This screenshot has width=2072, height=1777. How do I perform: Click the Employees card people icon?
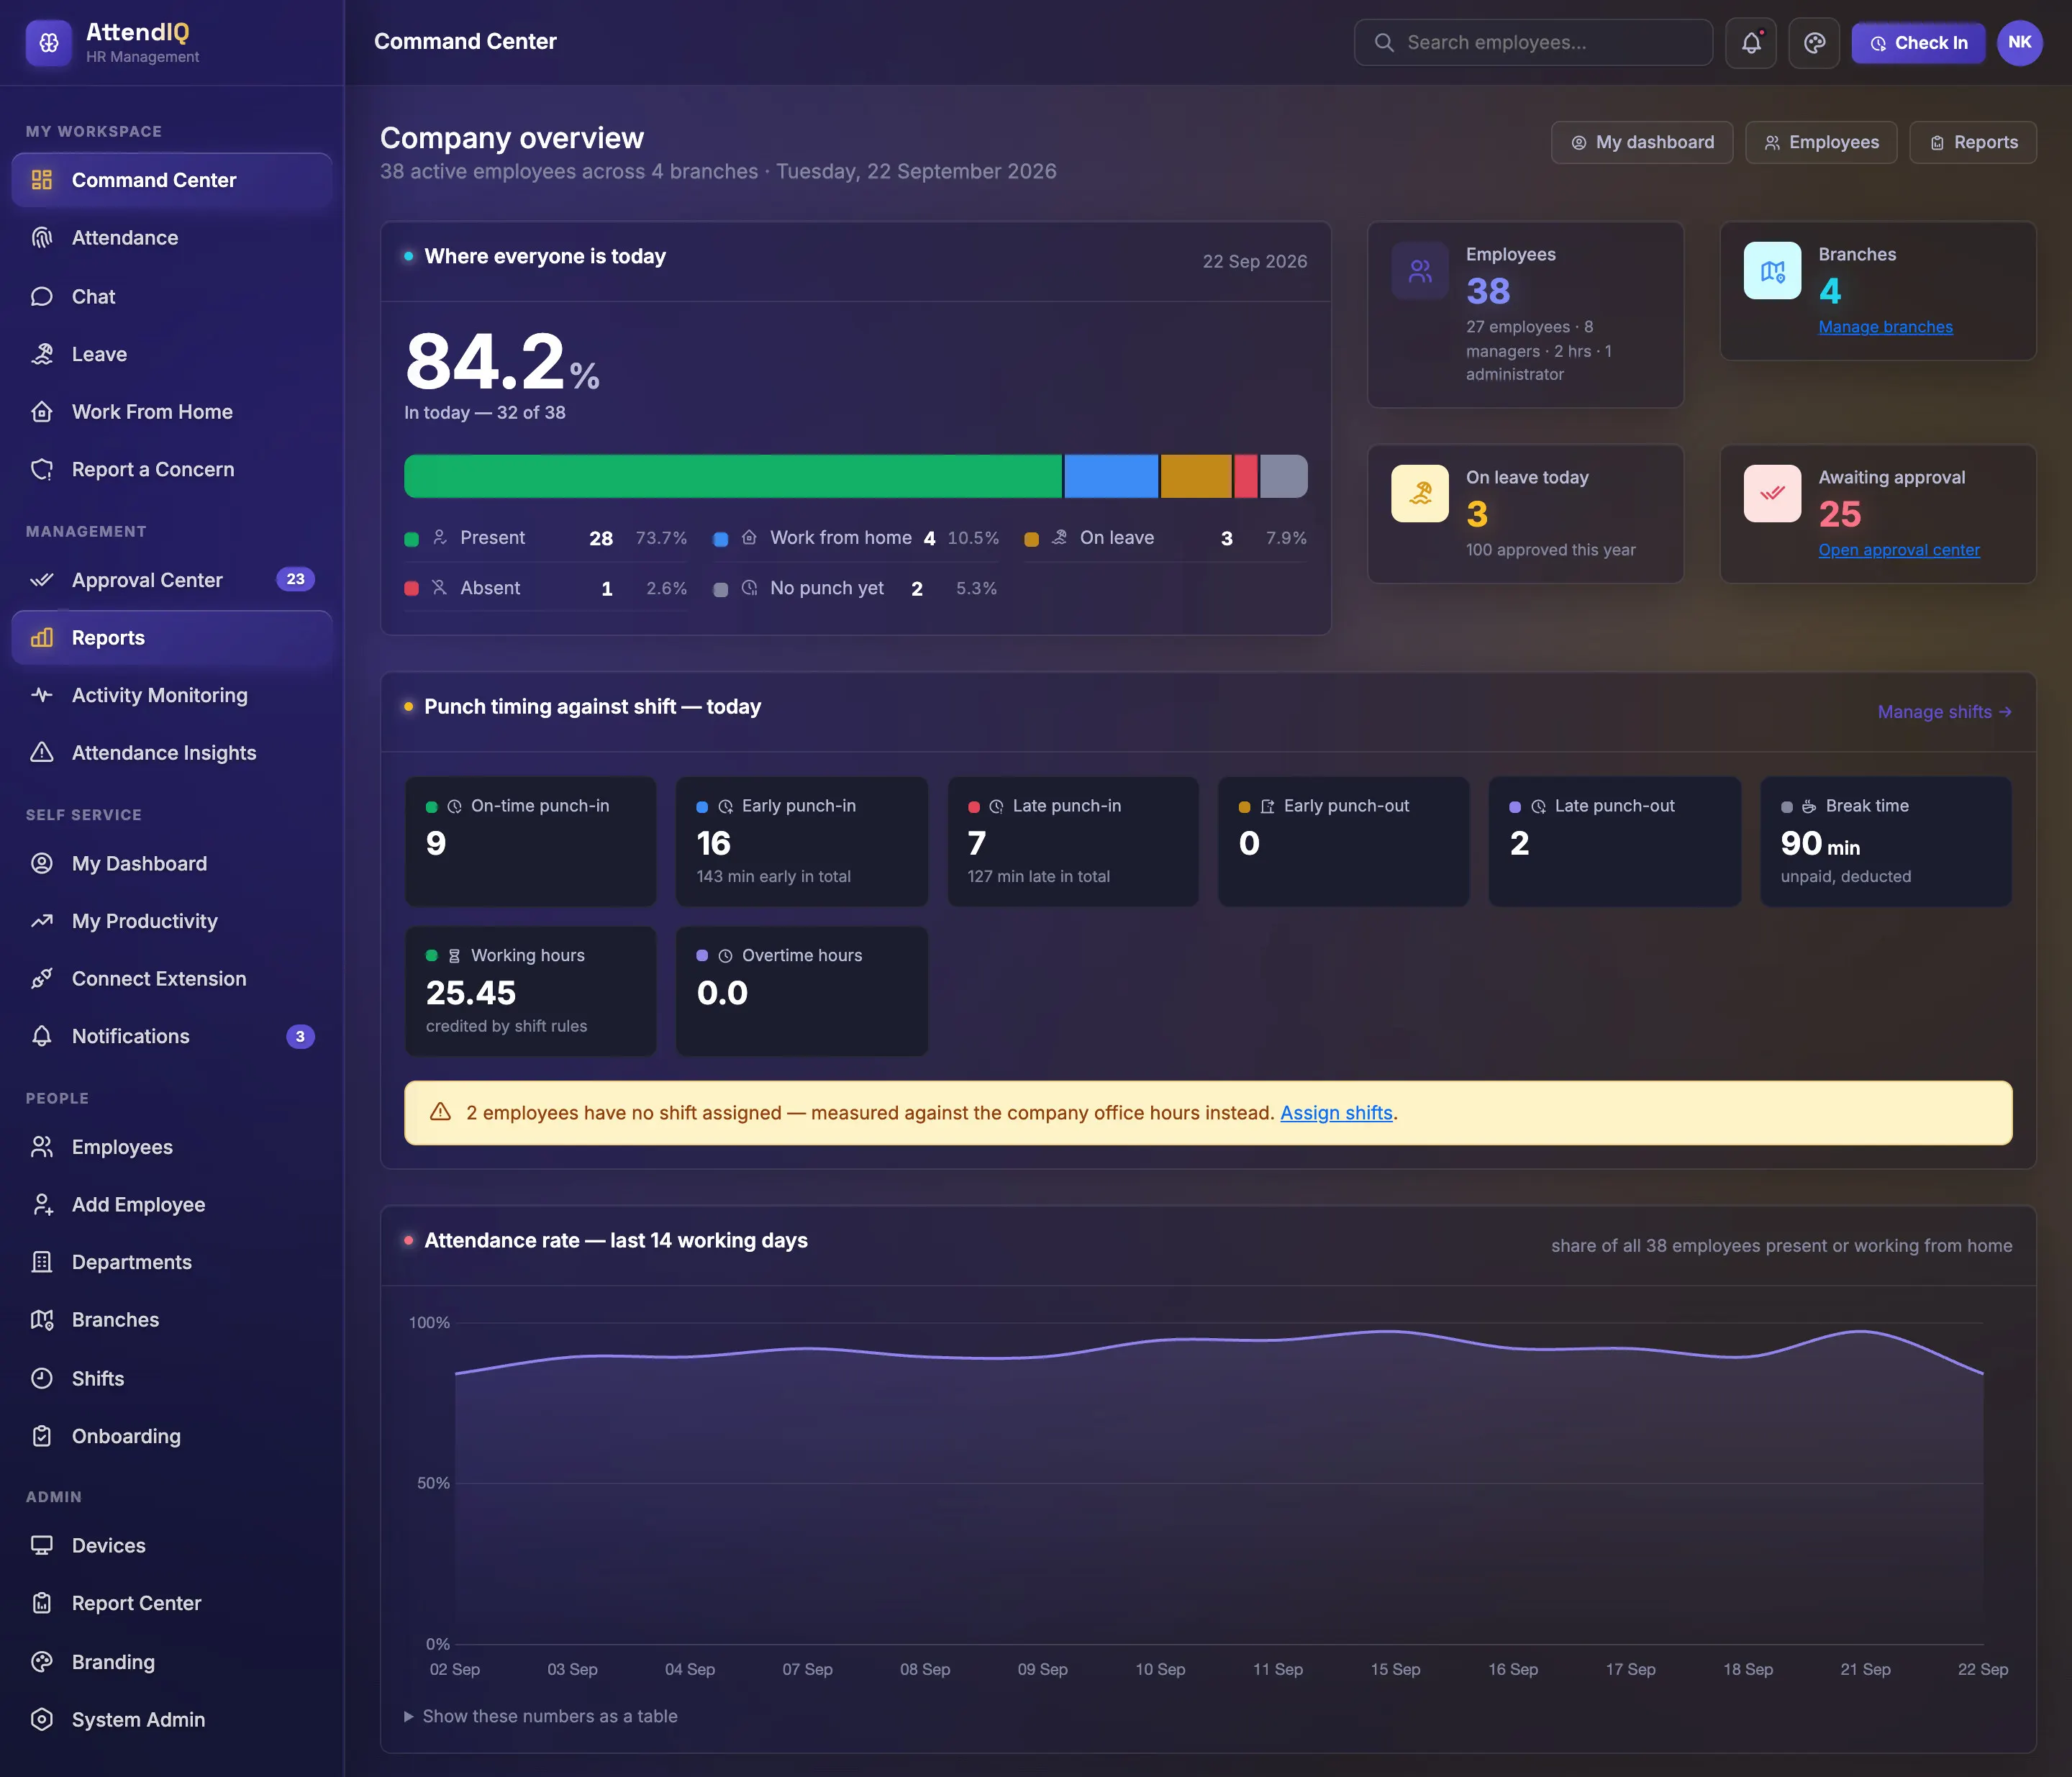pos(1420,271)
